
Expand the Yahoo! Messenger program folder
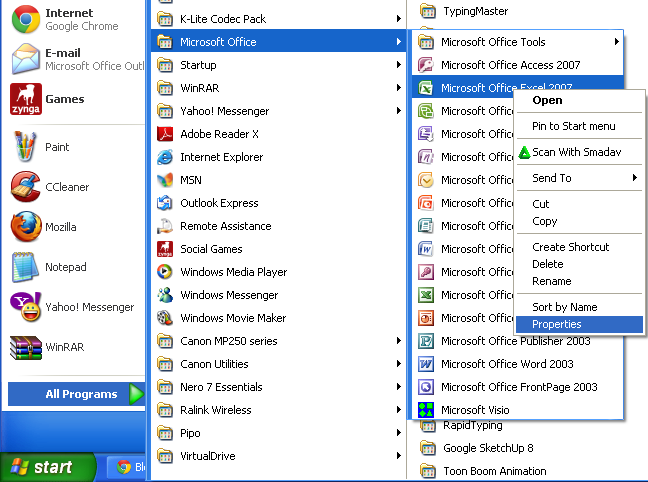(x=278, y=111)
